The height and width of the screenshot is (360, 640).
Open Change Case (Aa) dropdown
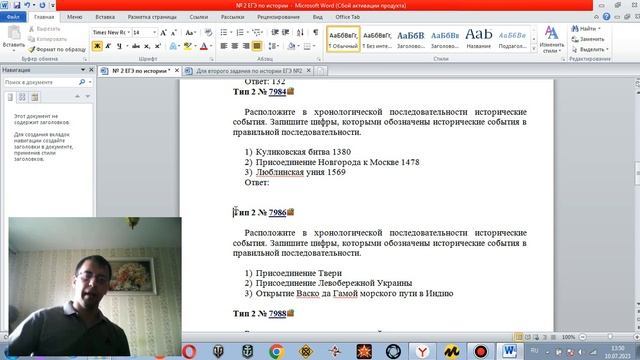point(190,32)
